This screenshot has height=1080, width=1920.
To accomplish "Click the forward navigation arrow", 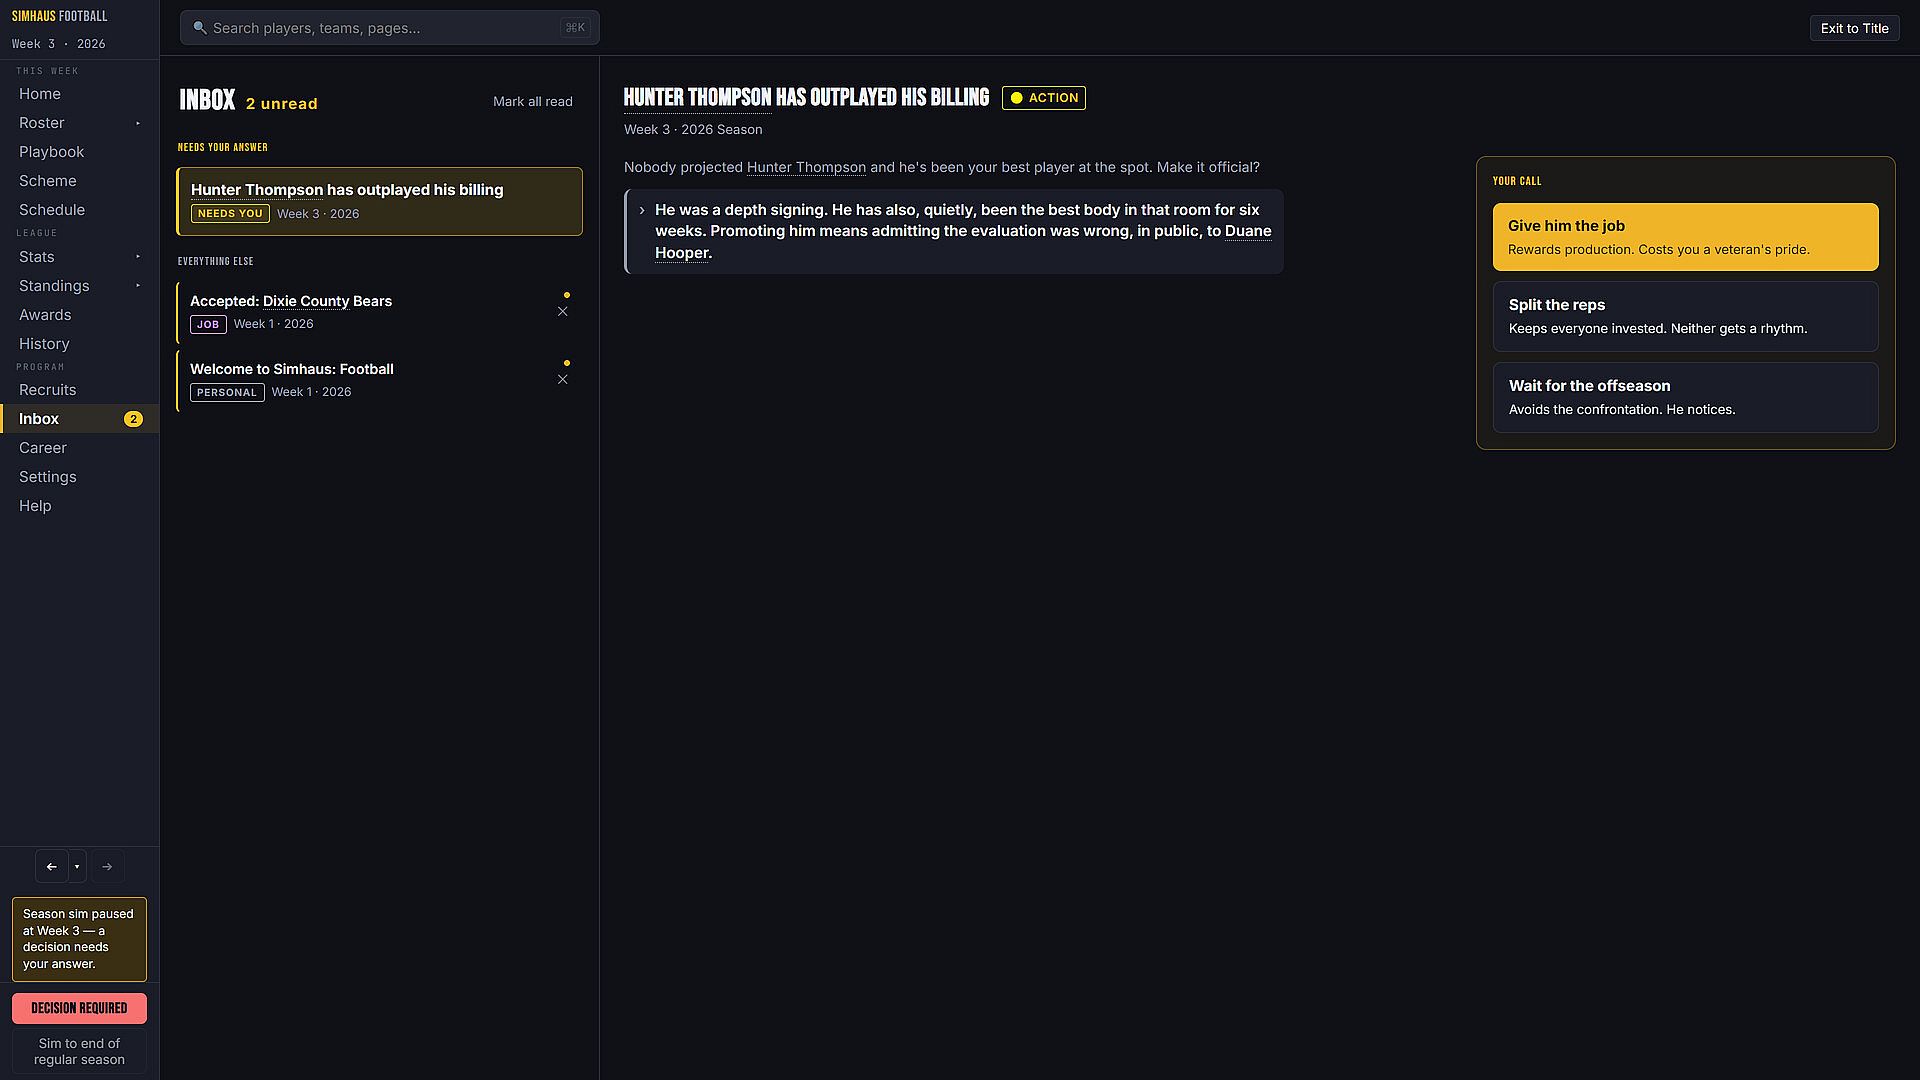I will click(107, 866).
